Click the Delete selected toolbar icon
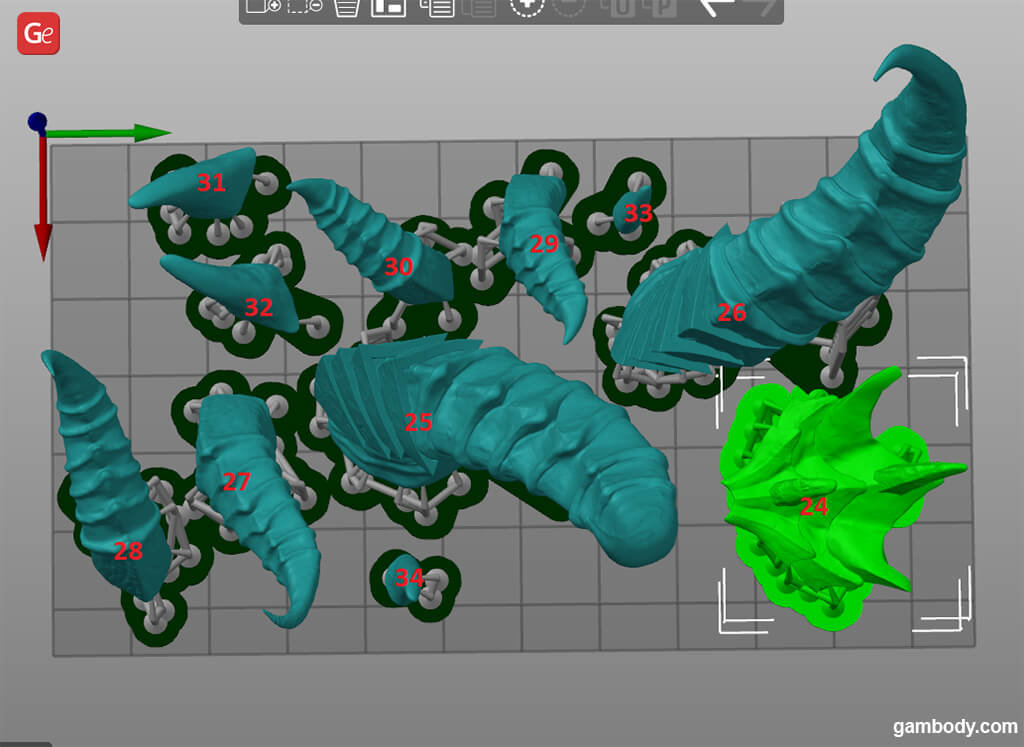Screen dimensions: 1024x747 pyautogui.click(x=305, y=6)
